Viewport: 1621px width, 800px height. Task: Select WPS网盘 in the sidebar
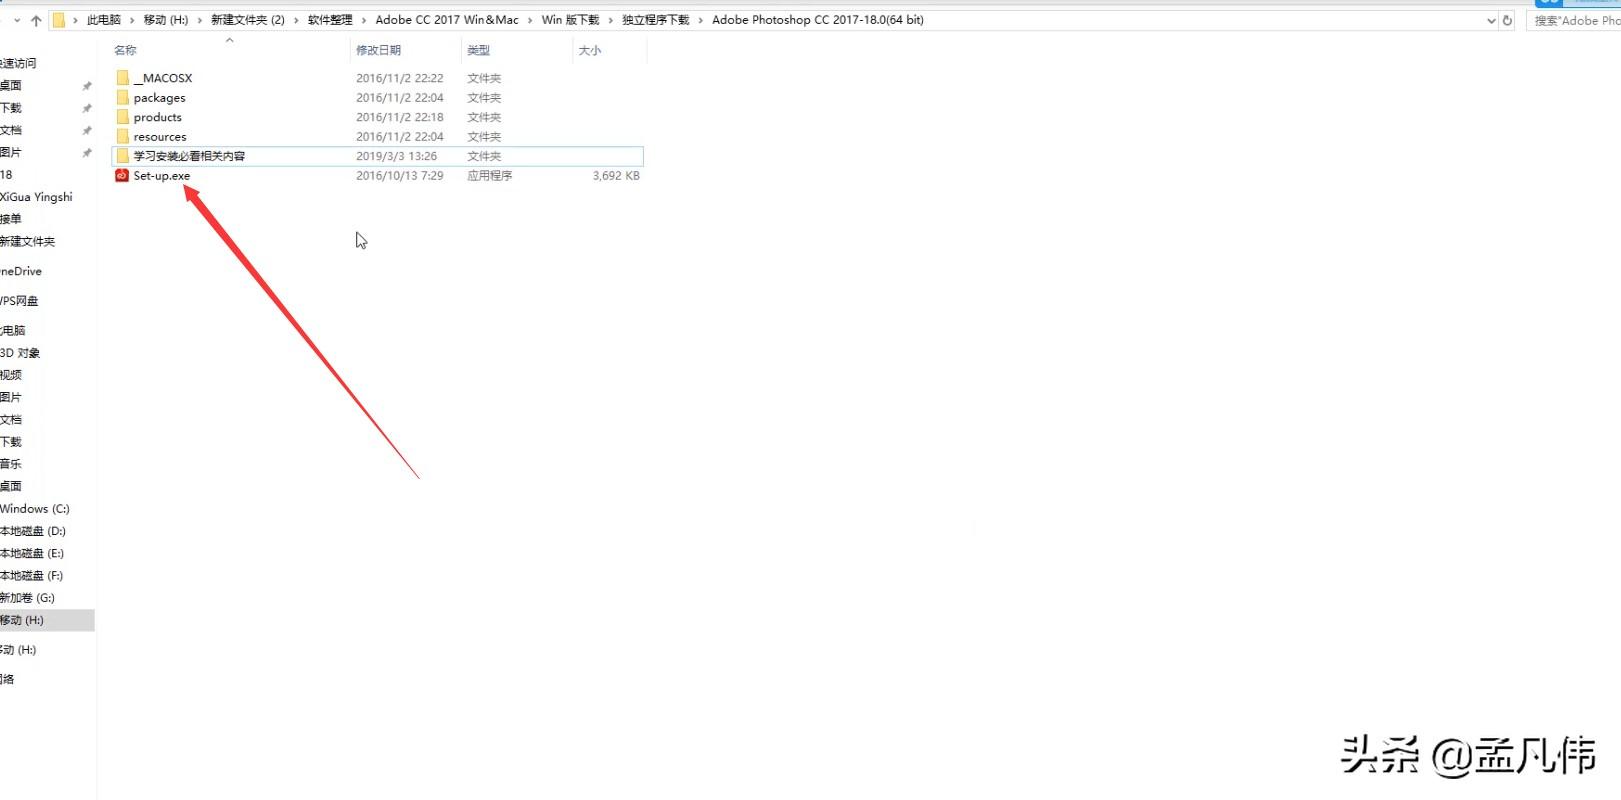19,301
